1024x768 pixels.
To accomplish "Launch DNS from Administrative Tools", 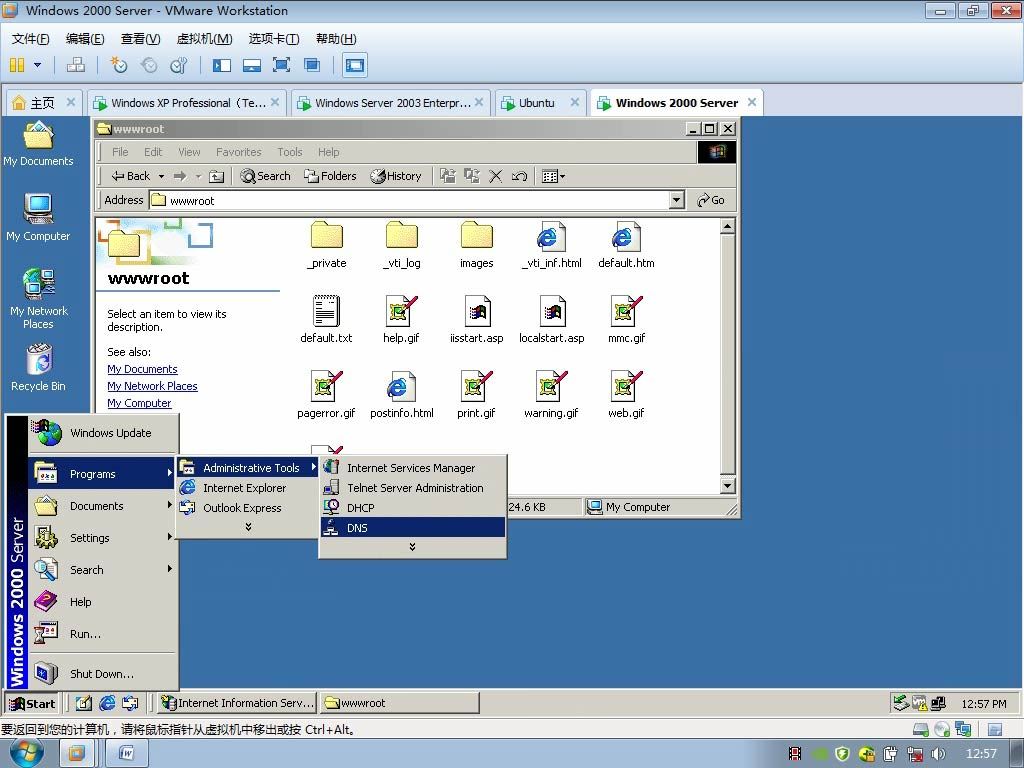I will pyautogui.click(x=413, y=528).
